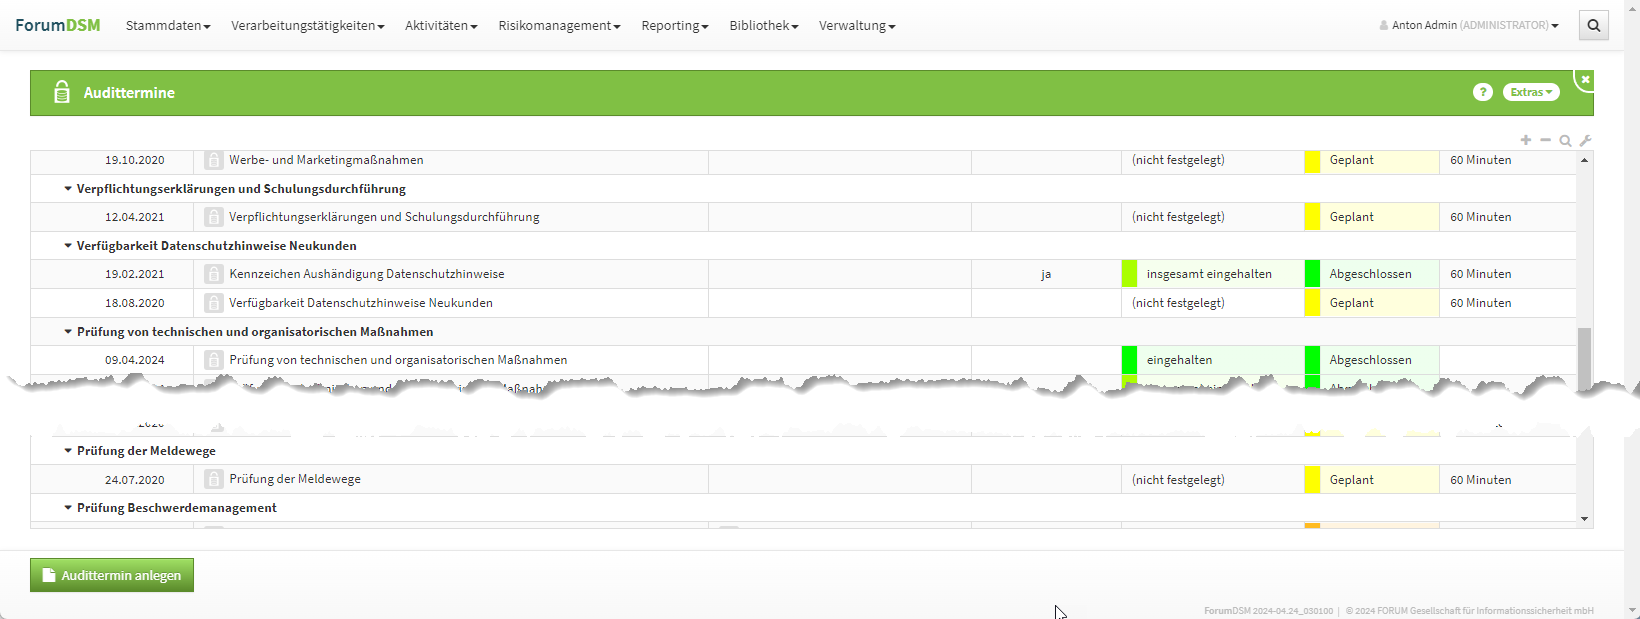Click lock icon of 18.08.2020 Verfügbarkeit Datenschutzhinweise row

(213, 303)
